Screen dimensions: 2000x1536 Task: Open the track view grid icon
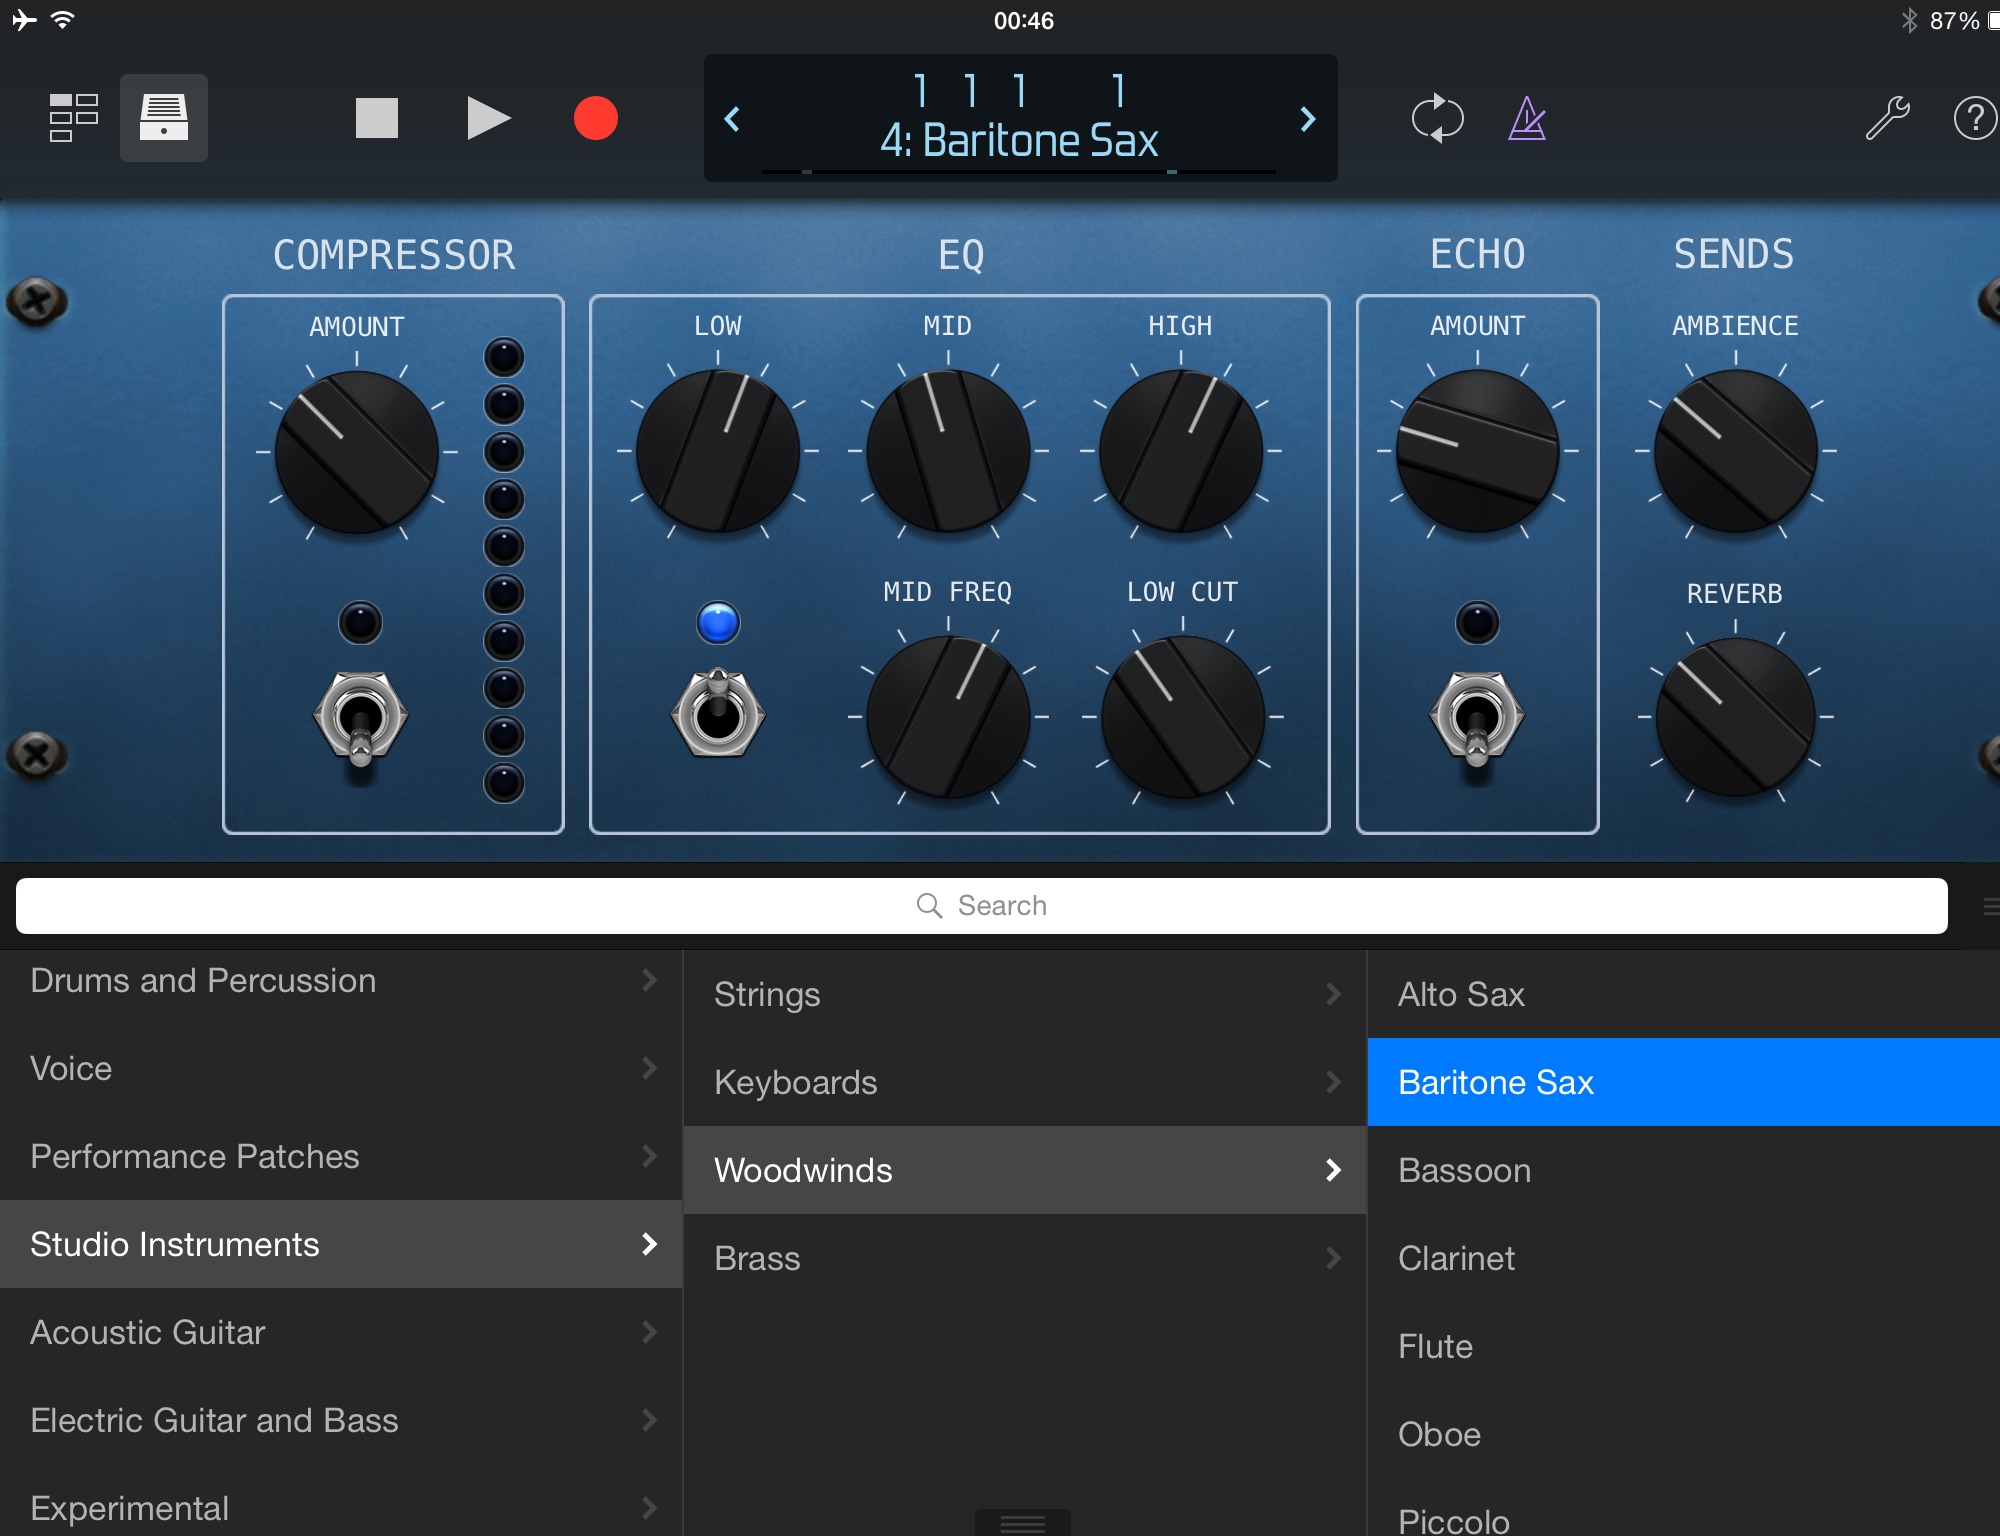pos(73,118)
